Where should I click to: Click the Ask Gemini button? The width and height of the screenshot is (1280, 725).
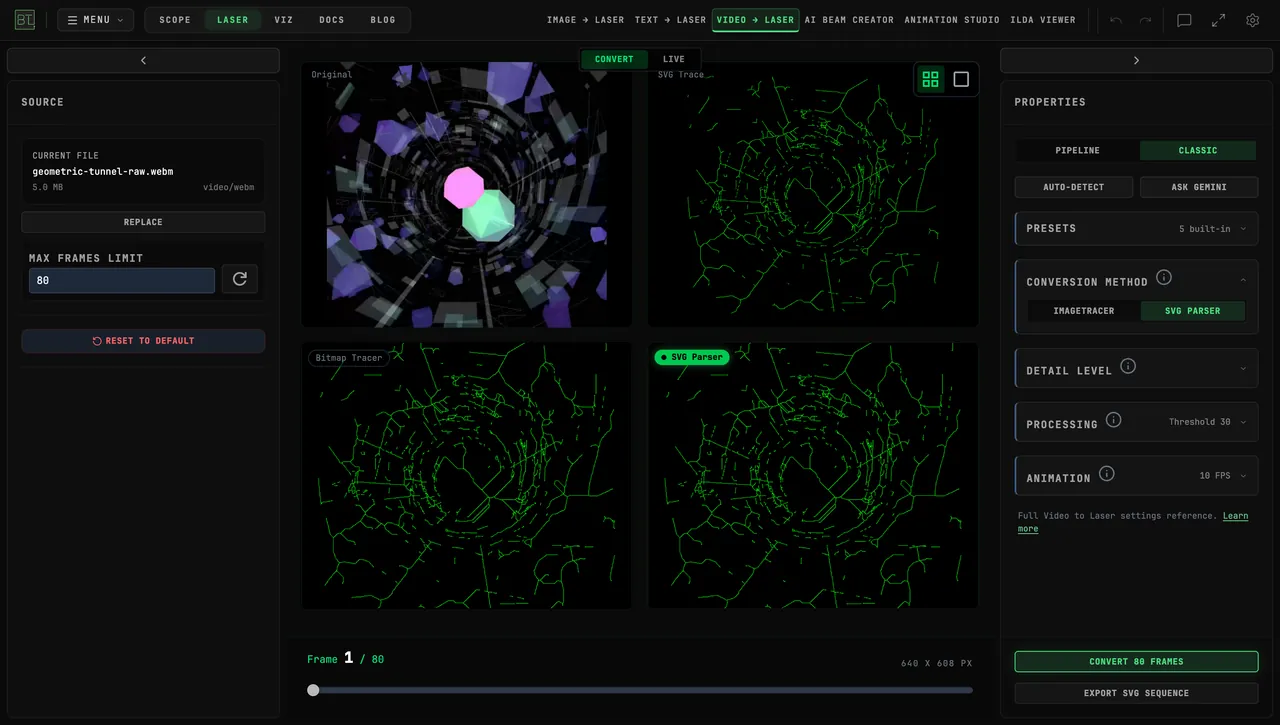[x=1199, y=187]
